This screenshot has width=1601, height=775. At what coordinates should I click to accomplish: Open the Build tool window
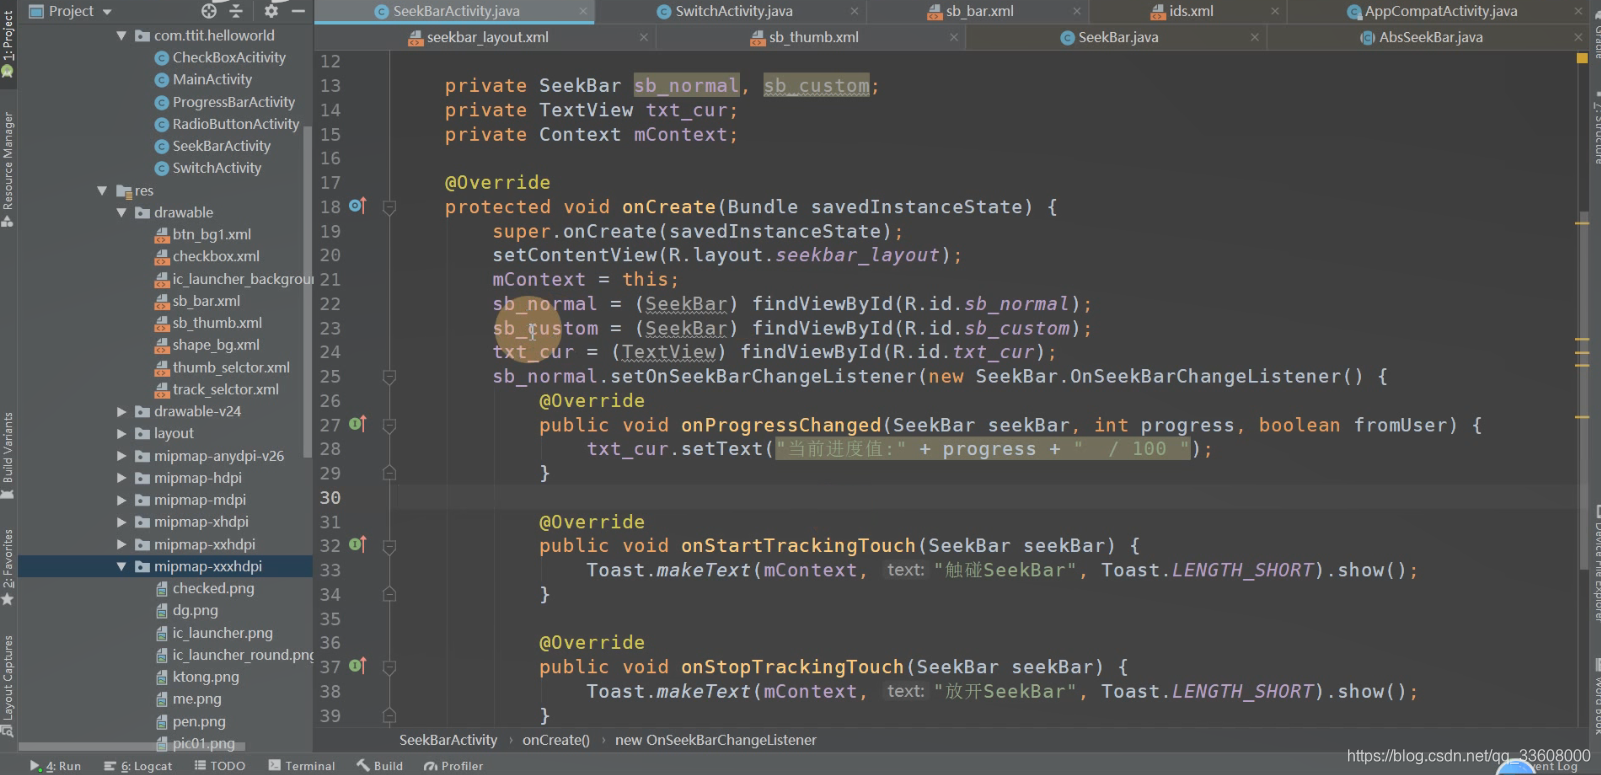(x=380, y=766)
